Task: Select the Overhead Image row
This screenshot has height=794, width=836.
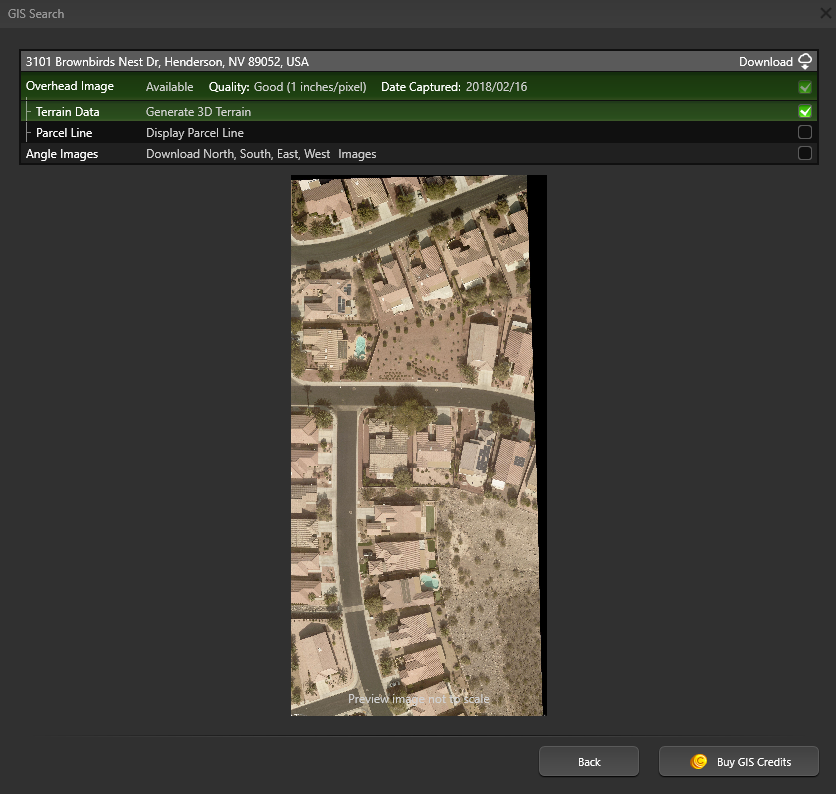Action: (70, 87)
